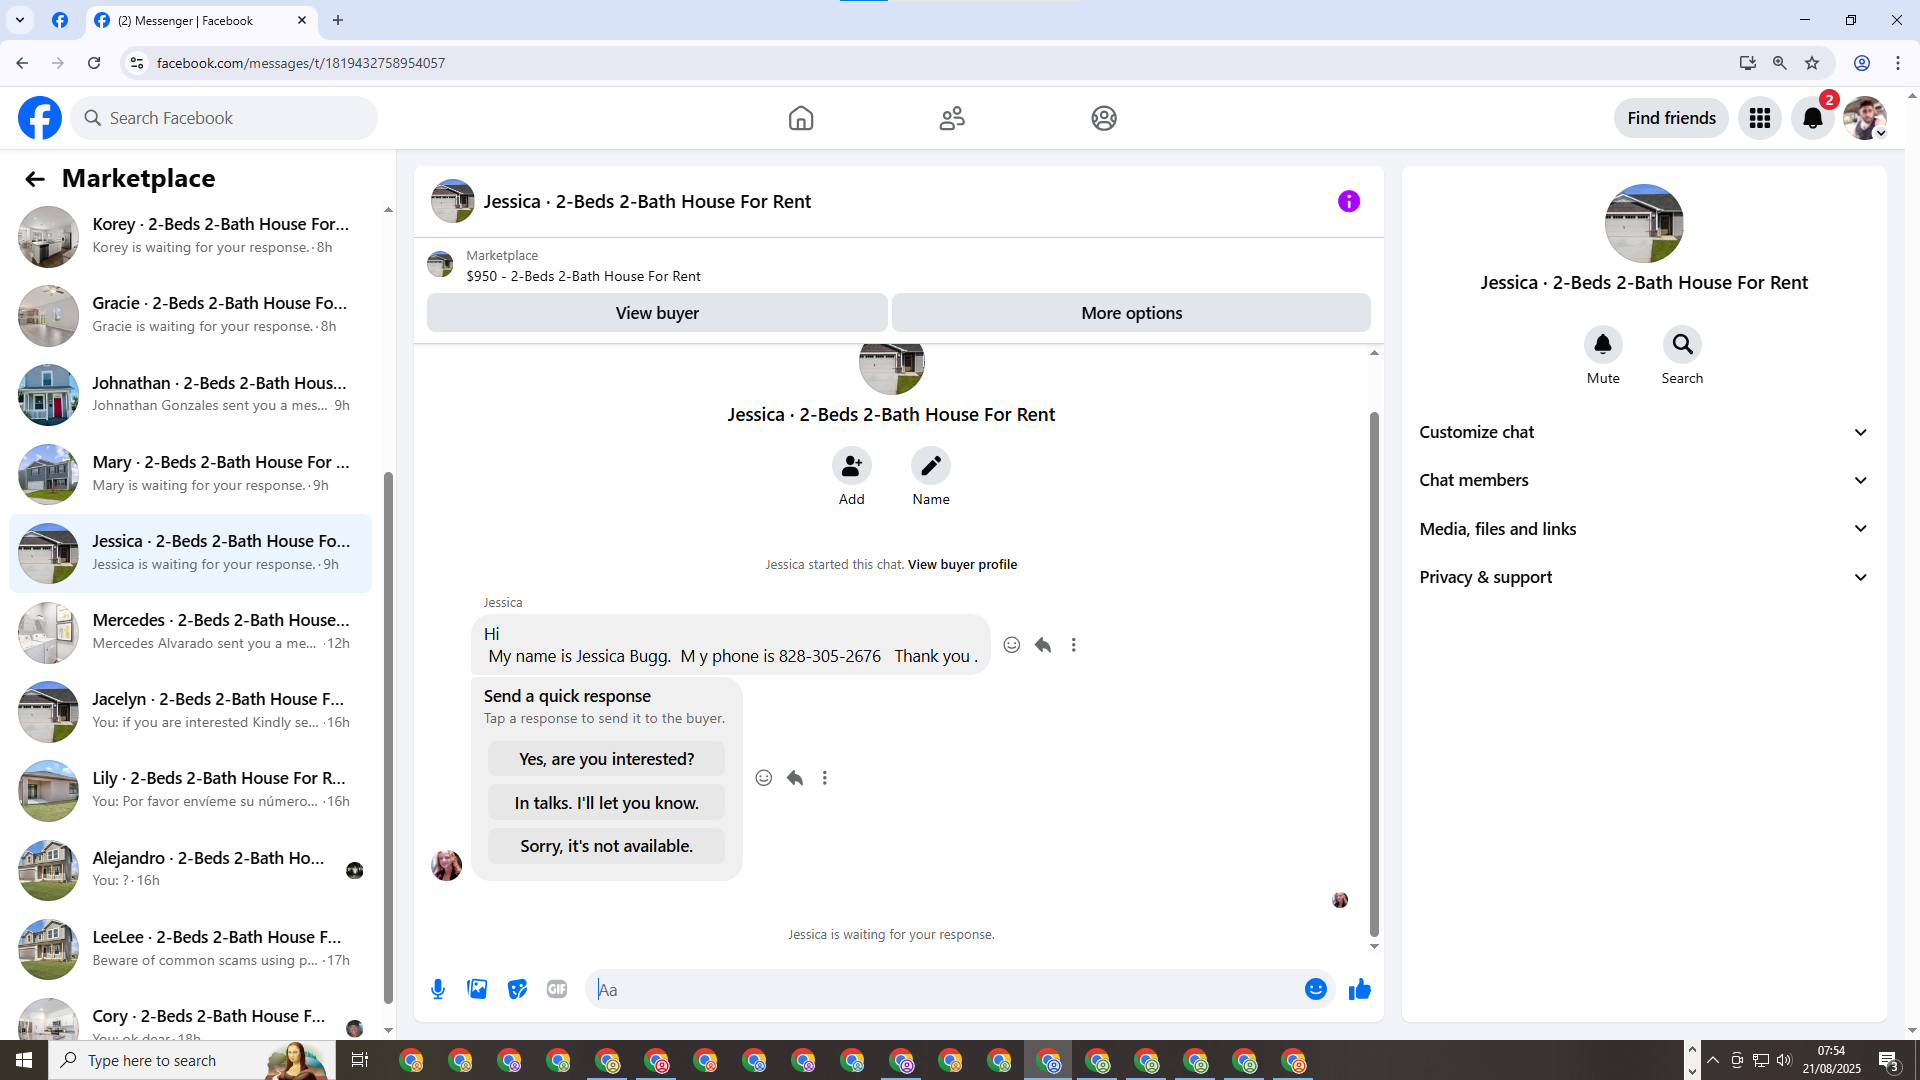Search within the conversation
This screenshot has width=1920, height=1080.
coord(1682,345)
